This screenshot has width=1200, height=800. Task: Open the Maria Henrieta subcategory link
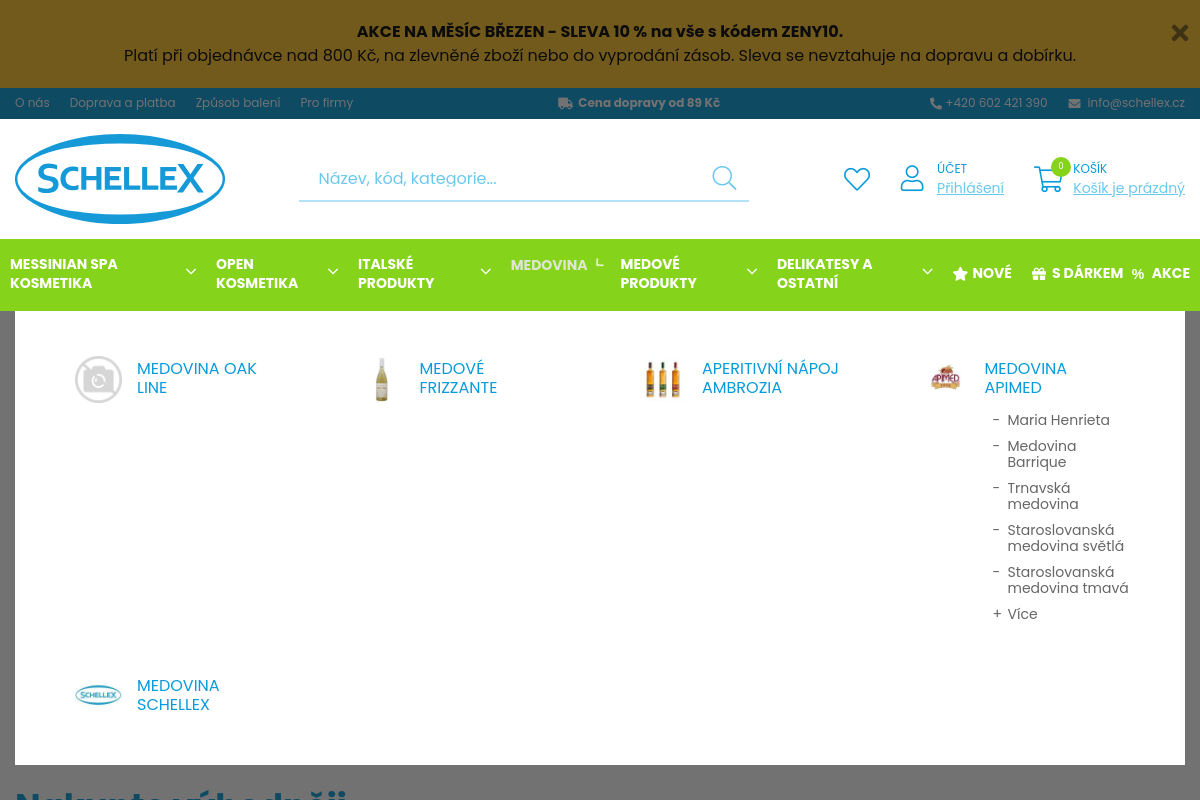(x=1058, y=420)
